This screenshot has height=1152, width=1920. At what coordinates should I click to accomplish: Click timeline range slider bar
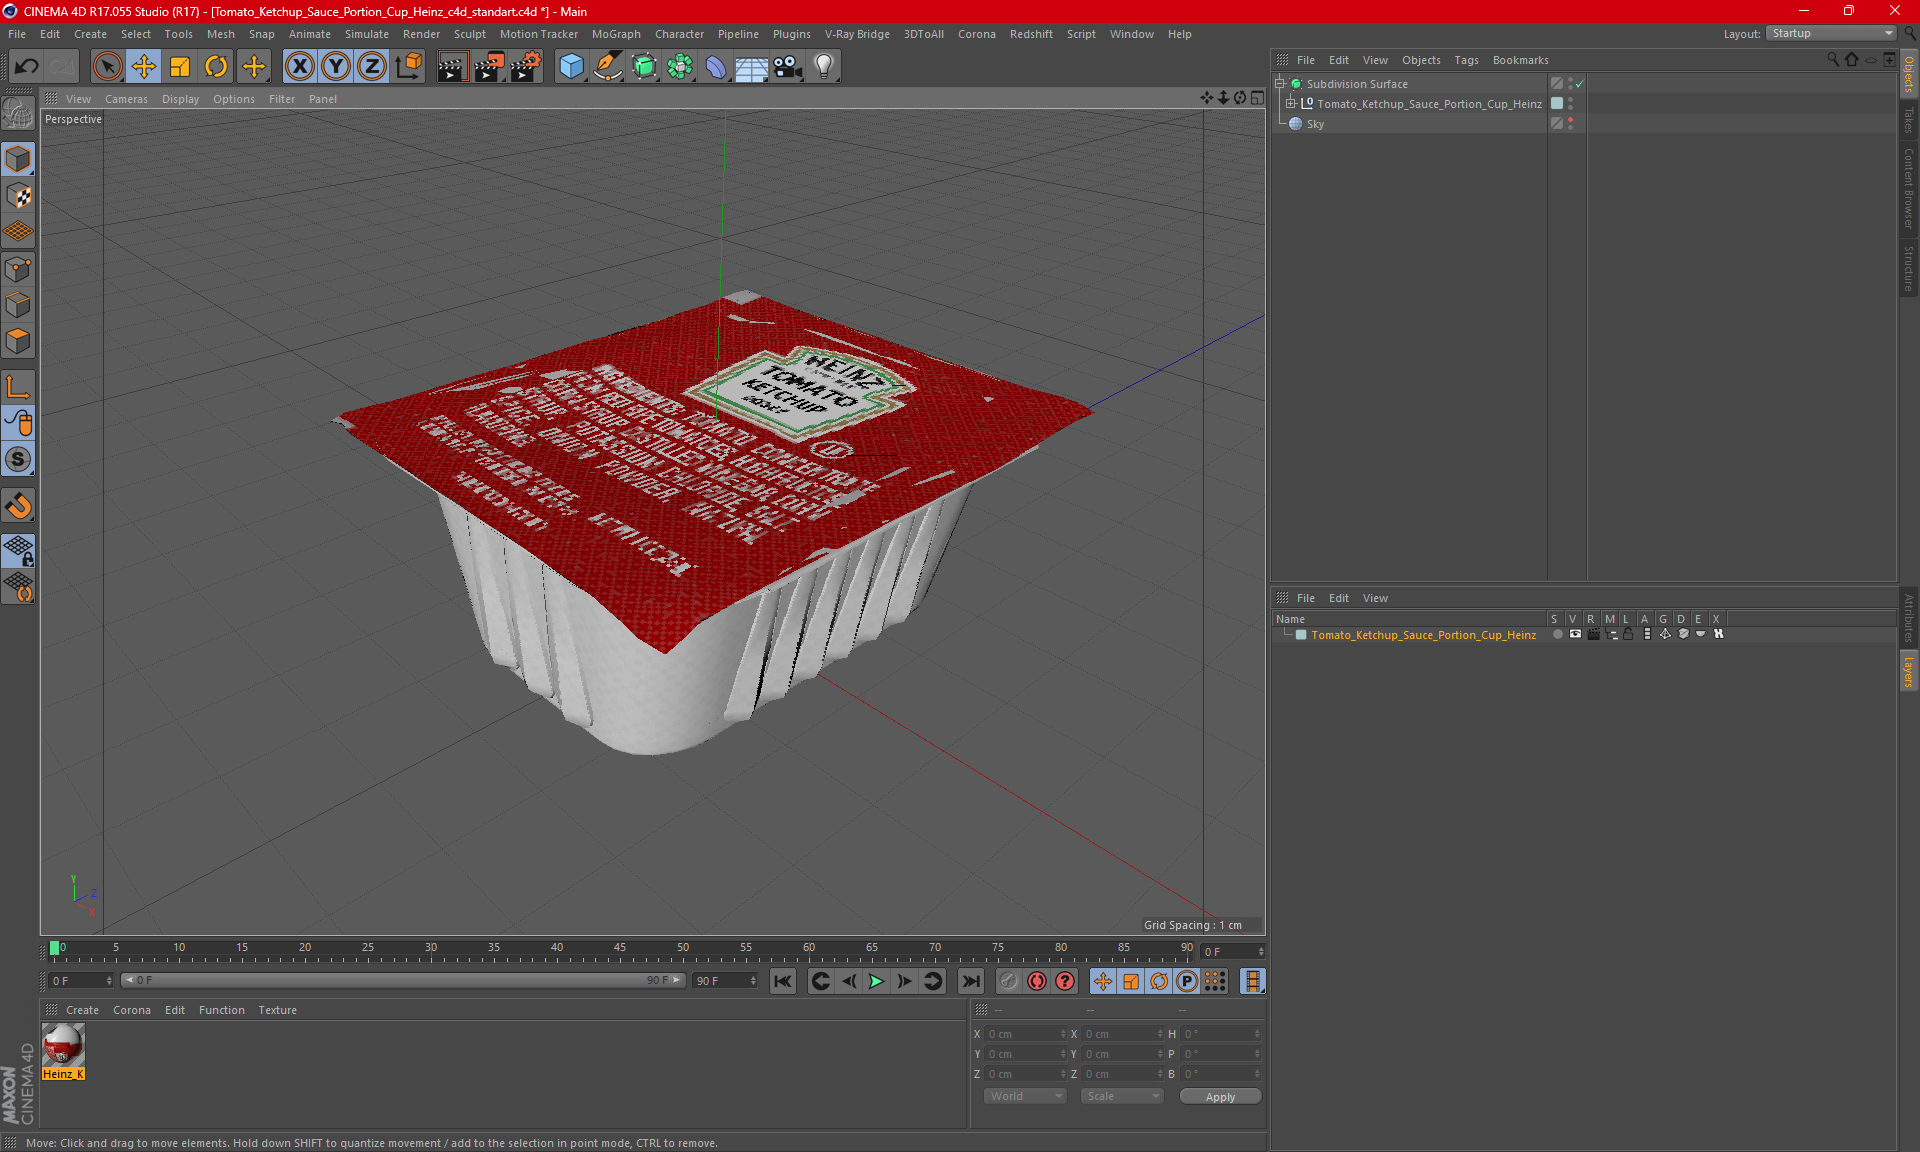tap(403, 980)
